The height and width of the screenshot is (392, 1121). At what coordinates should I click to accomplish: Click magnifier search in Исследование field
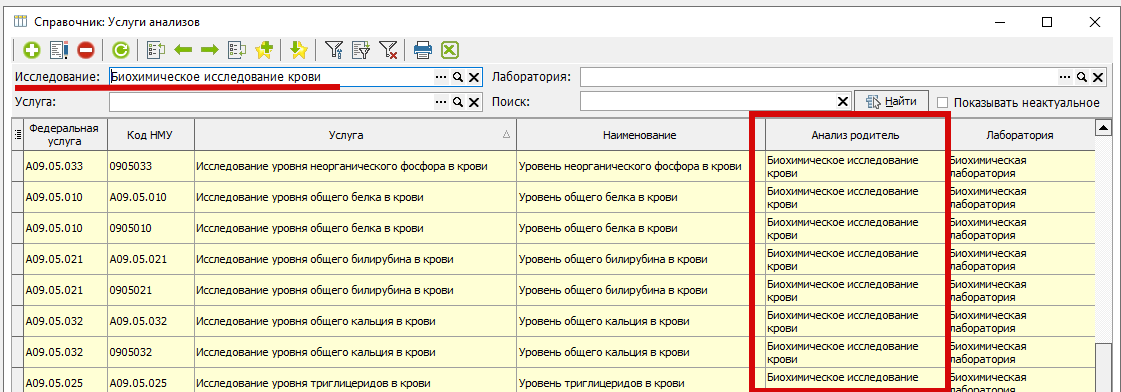[458, 77]
